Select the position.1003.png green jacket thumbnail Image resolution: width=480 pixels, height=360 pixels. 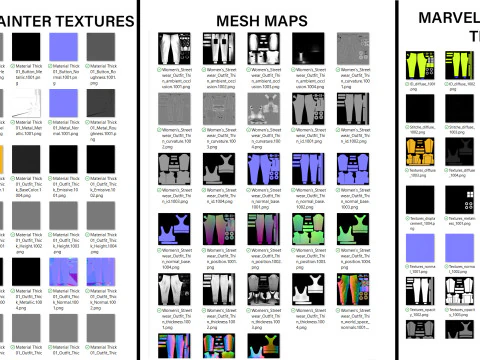pyautogui.click(x=308, y=229)
